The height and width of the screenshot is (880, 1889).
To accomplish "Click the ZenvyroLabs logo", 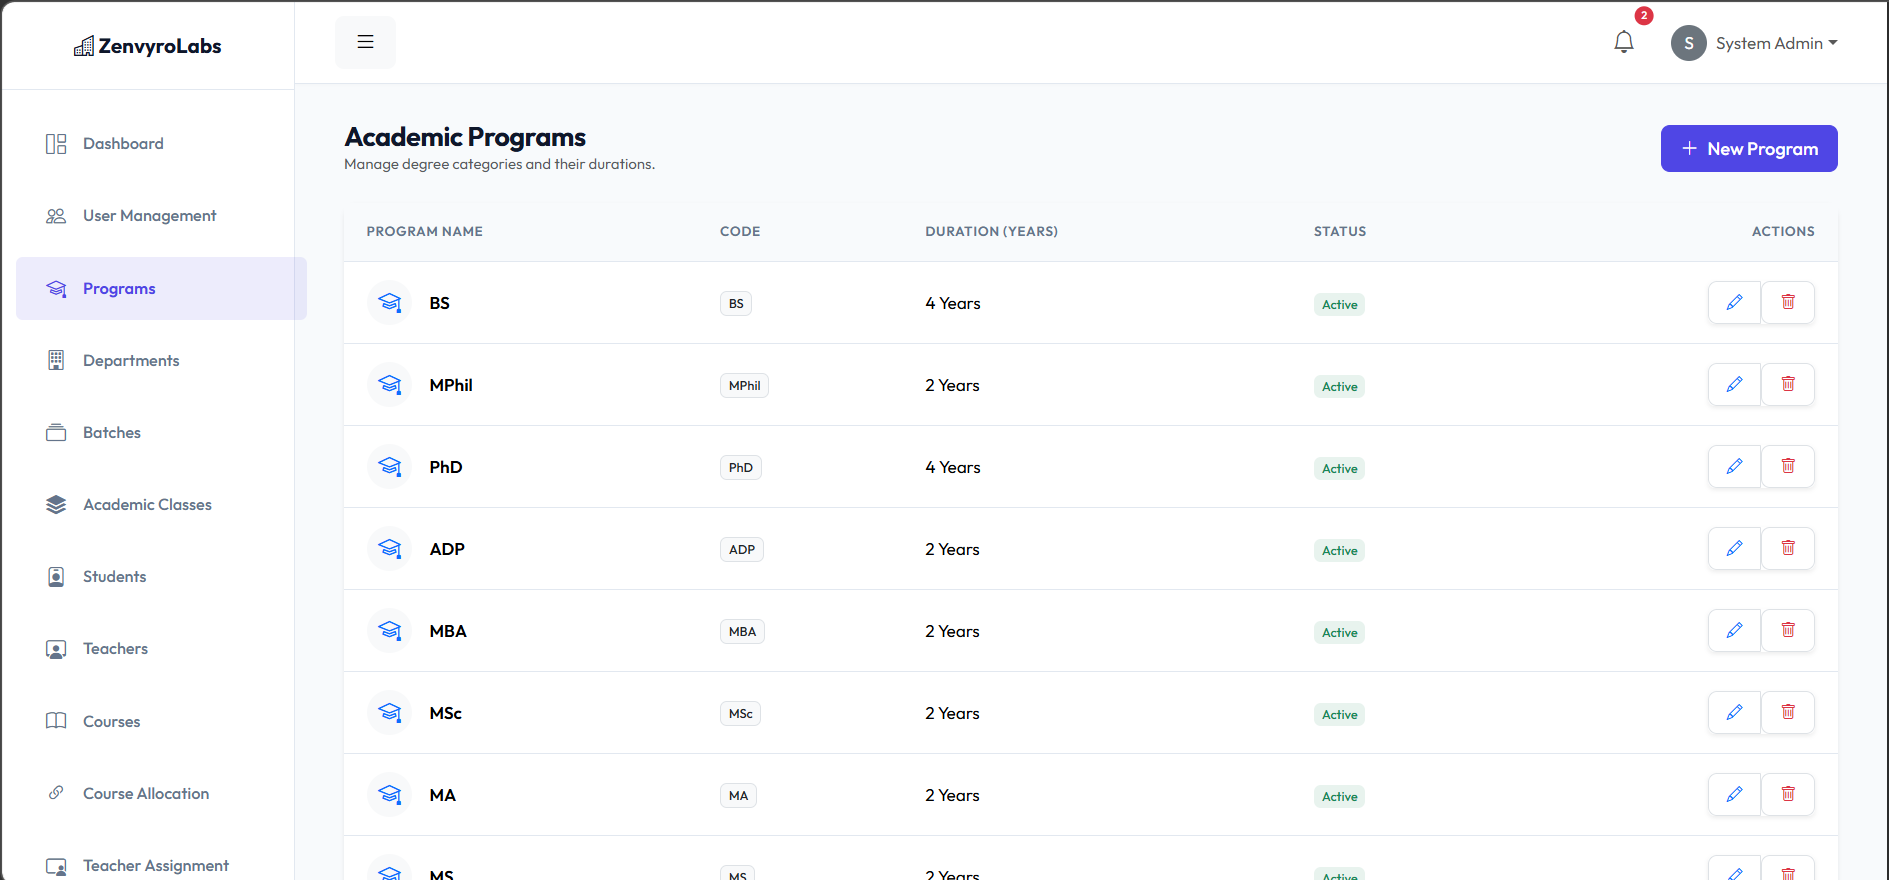I will click(148, 46).
